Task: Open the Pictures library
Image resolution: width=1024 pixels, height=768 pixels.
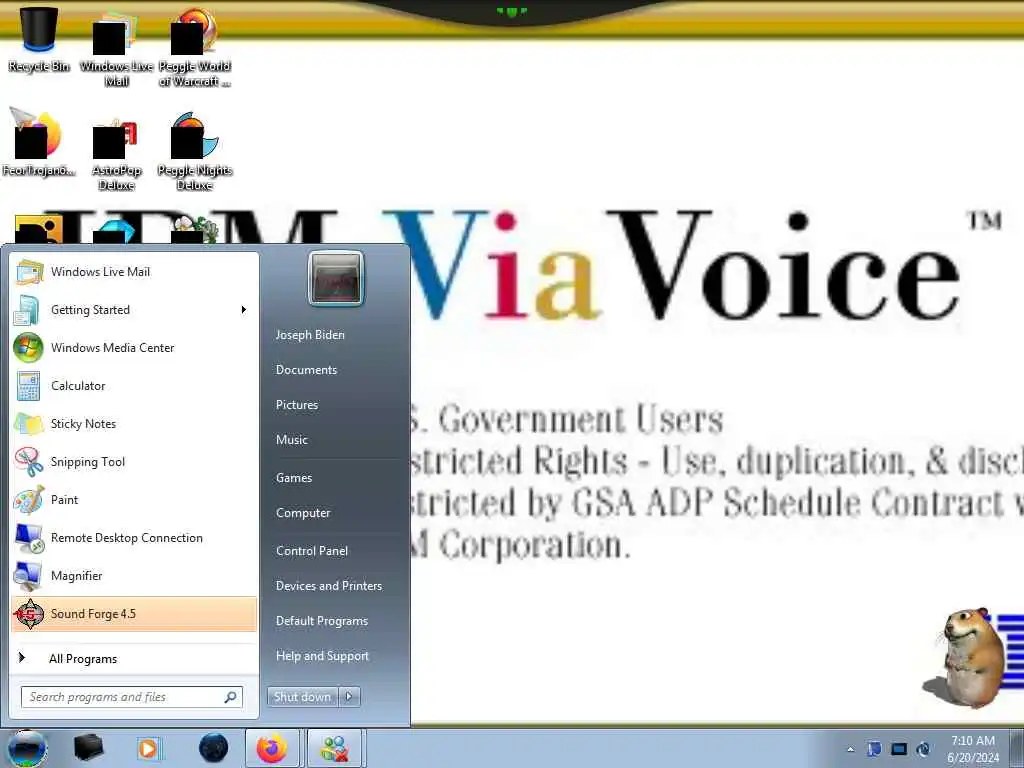Action: [296, 405]
